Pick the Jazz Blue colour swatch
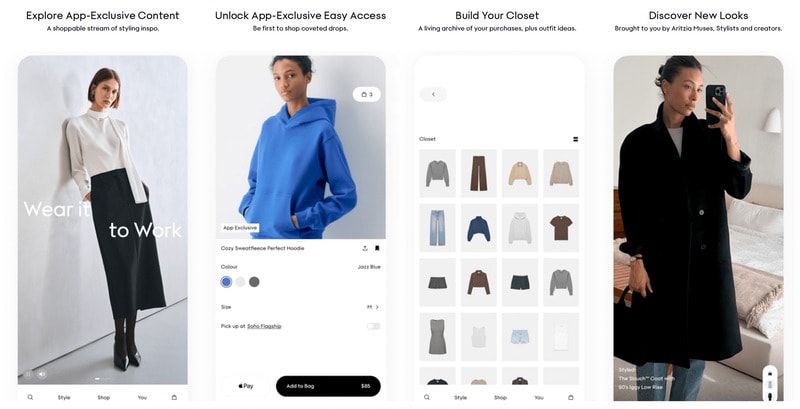The width and height of the screenshot is (800, 409). pos(226,282)
